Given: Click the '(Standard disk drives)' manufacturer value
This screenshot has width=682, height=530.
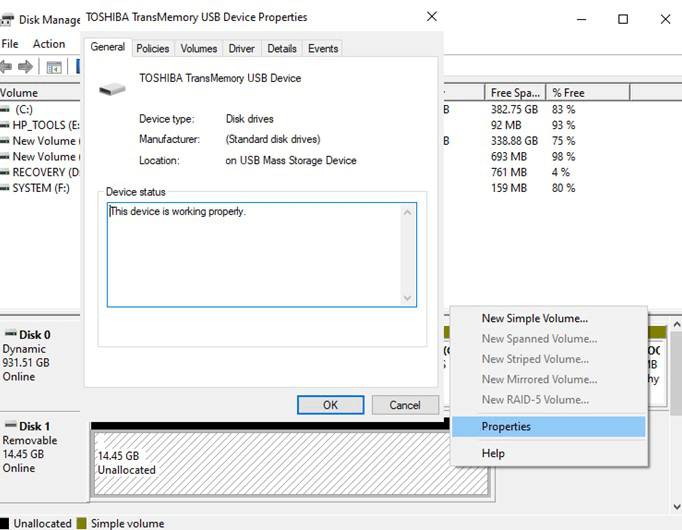Looking at the screenshot, I should [x=273, y=139].
